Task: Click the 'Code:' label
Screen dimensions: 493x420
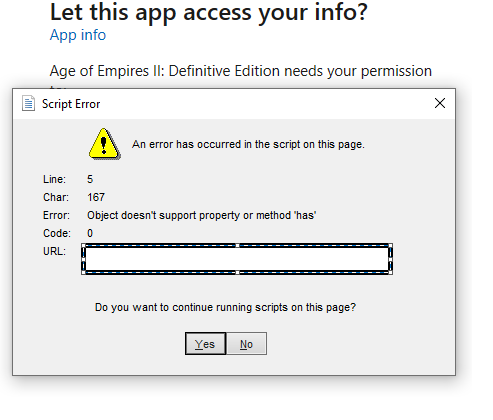Action: (57, 233)
